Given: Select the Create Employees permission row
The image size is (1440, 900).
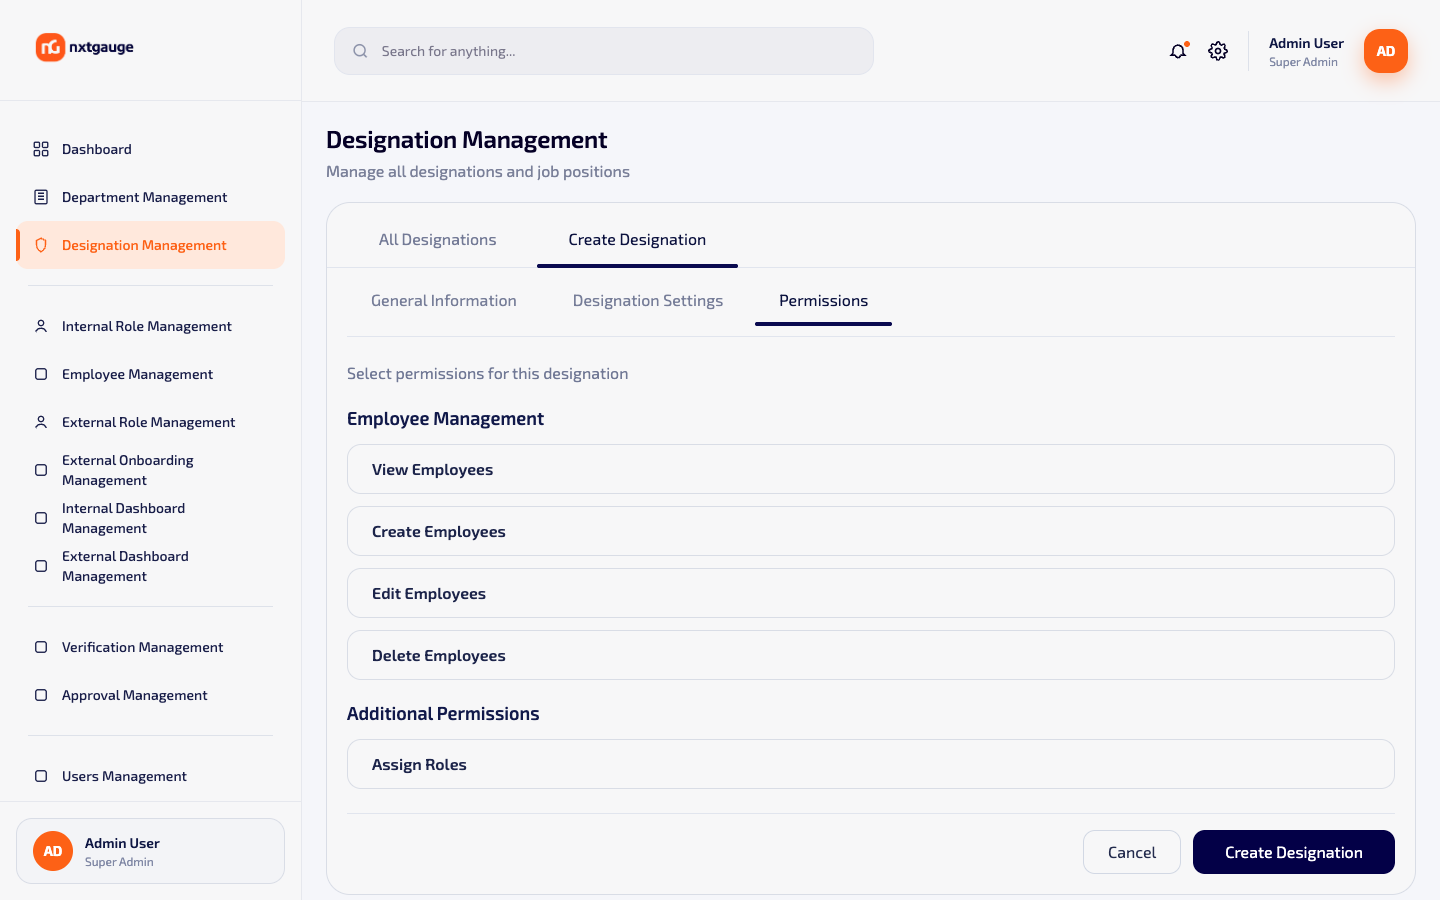Looking at the screenshot, I should 871,531.
